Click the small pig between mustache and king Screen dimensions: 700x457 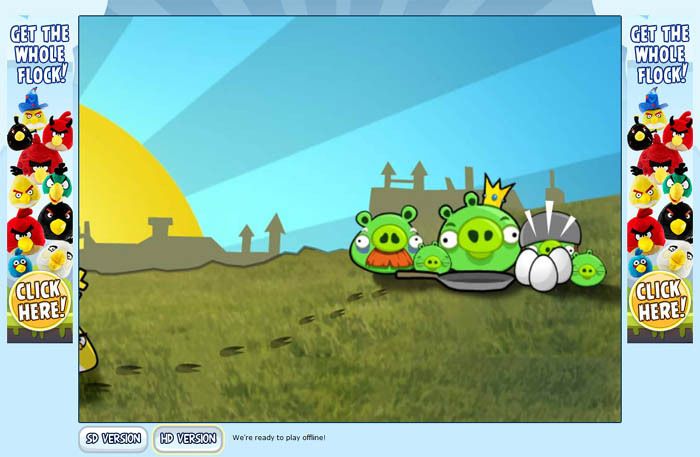click(x=431, y=258)
